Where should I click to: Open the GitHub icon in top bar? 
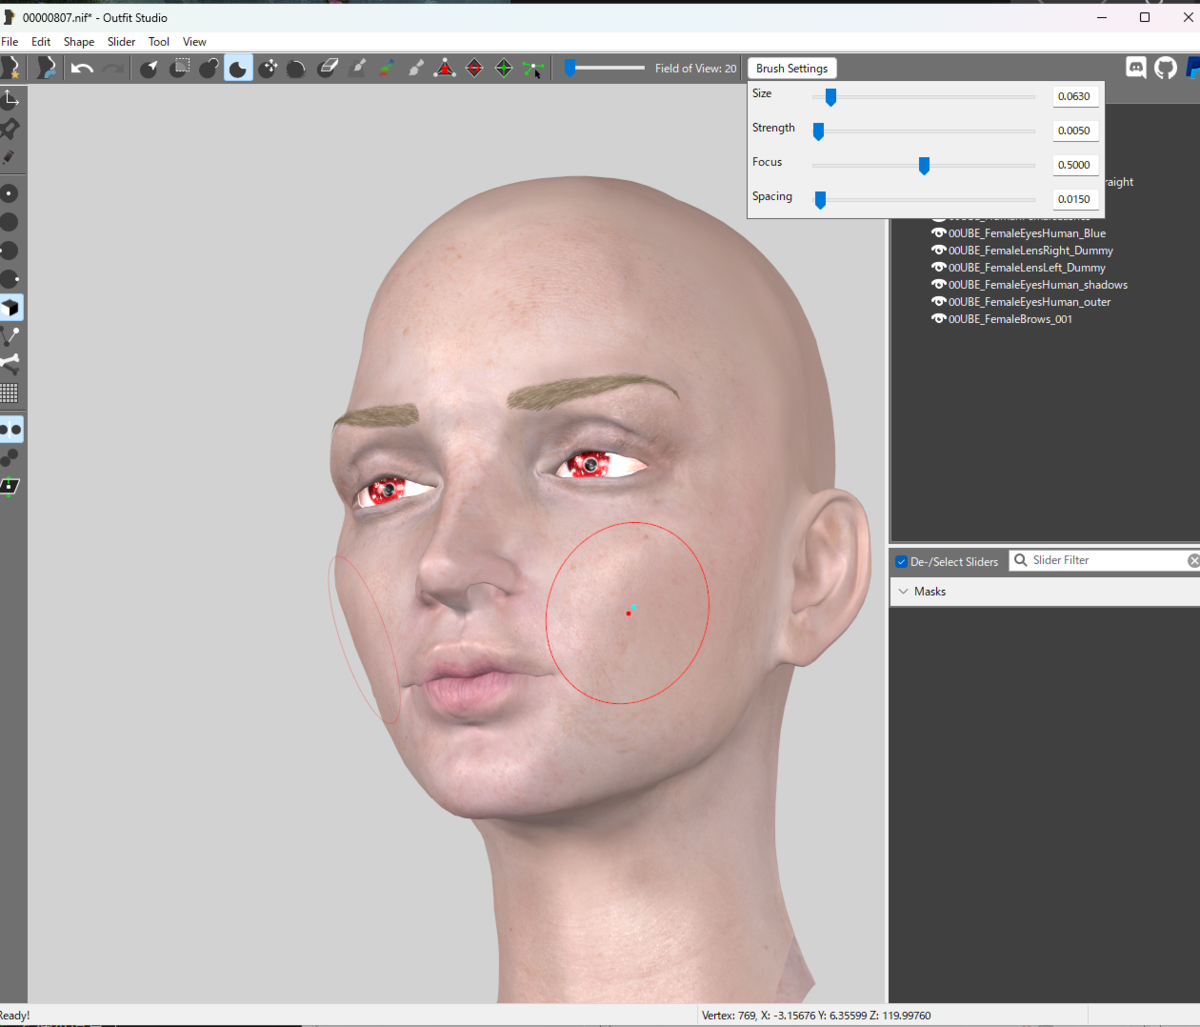click(1165, 68)
